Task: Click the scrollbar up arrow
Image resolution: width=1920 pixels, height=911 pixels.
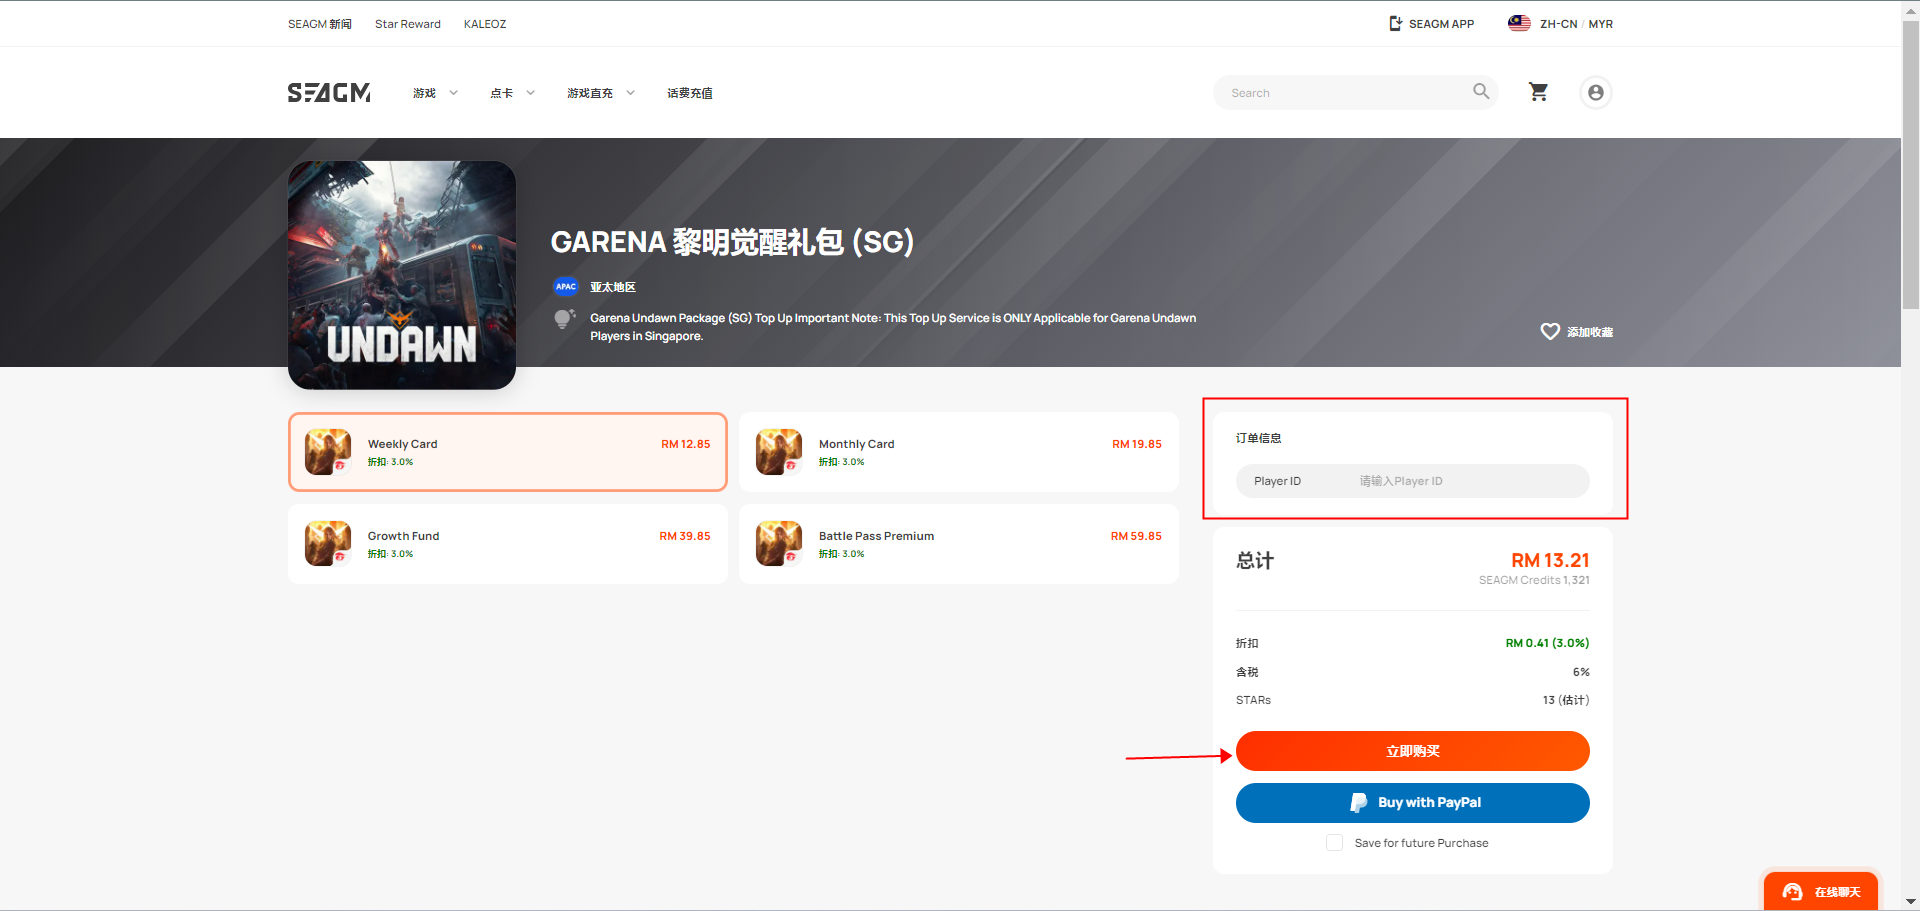Action: pos(1910,9)
